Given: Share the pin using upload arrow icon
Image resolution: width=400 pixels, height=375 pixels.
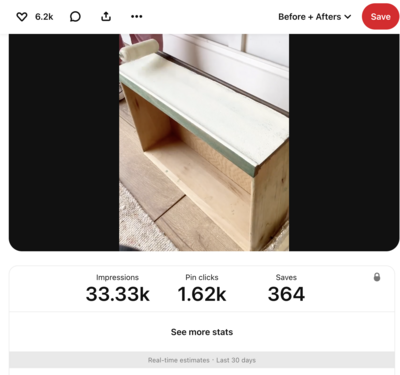Looking at the screenshot, I should 106,16.
